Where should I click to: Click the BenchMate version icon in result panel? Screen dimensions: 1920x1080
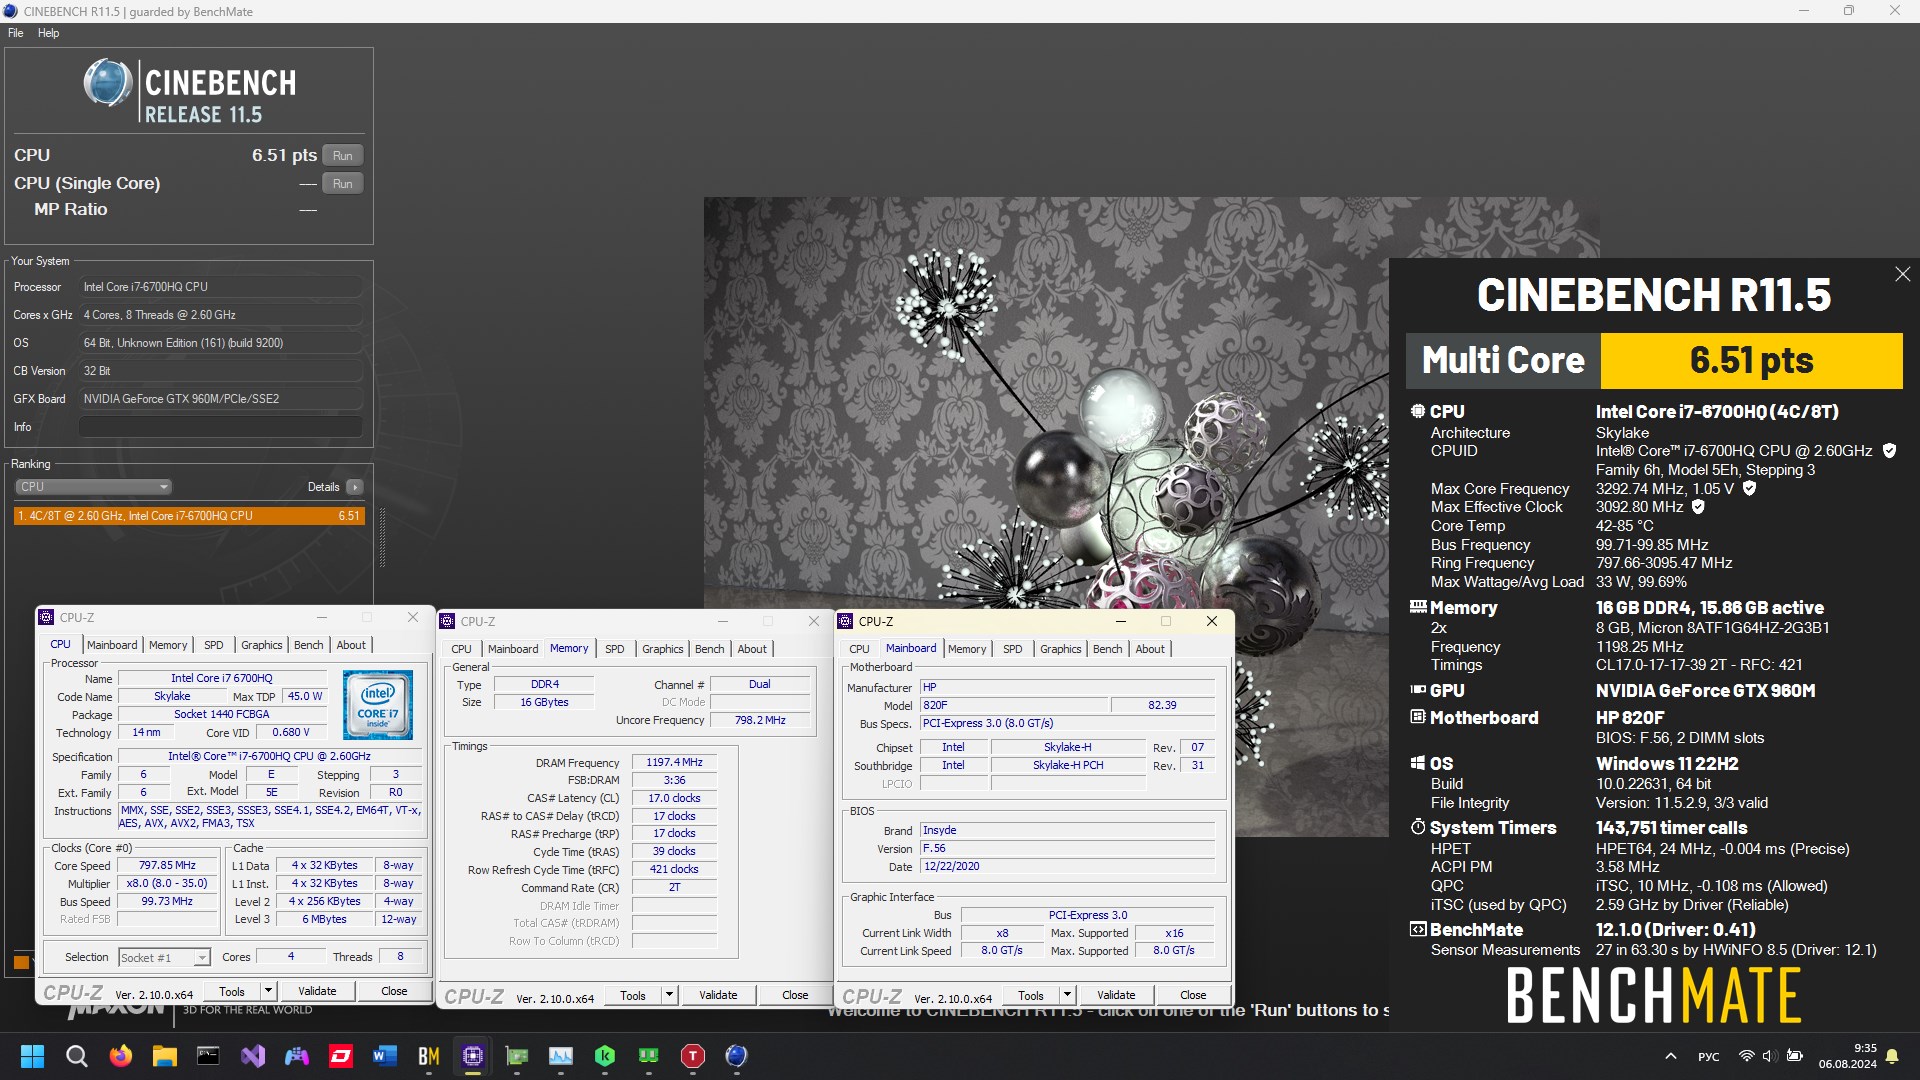[1417, 929]
